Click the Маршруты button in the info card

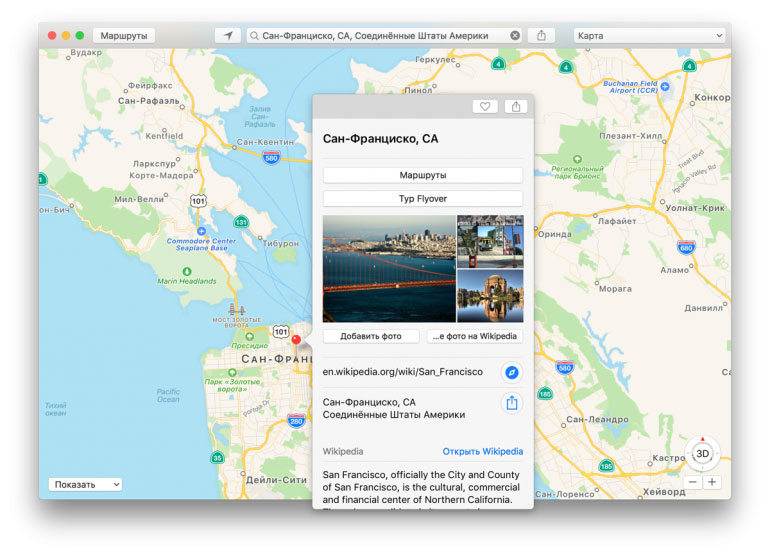423,175
